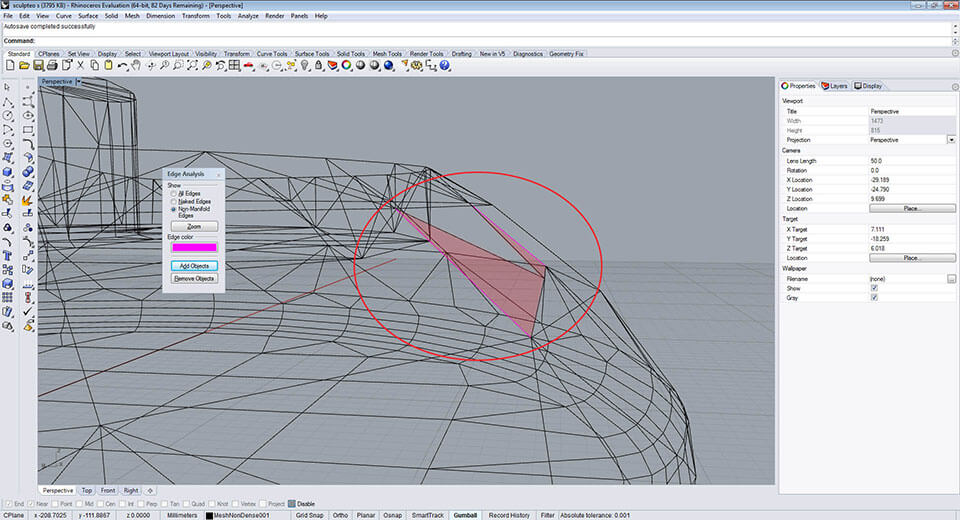This screenshot has width=960, height=520.
Task: Click the light bulb icon in toolbar
Action: 304,66
